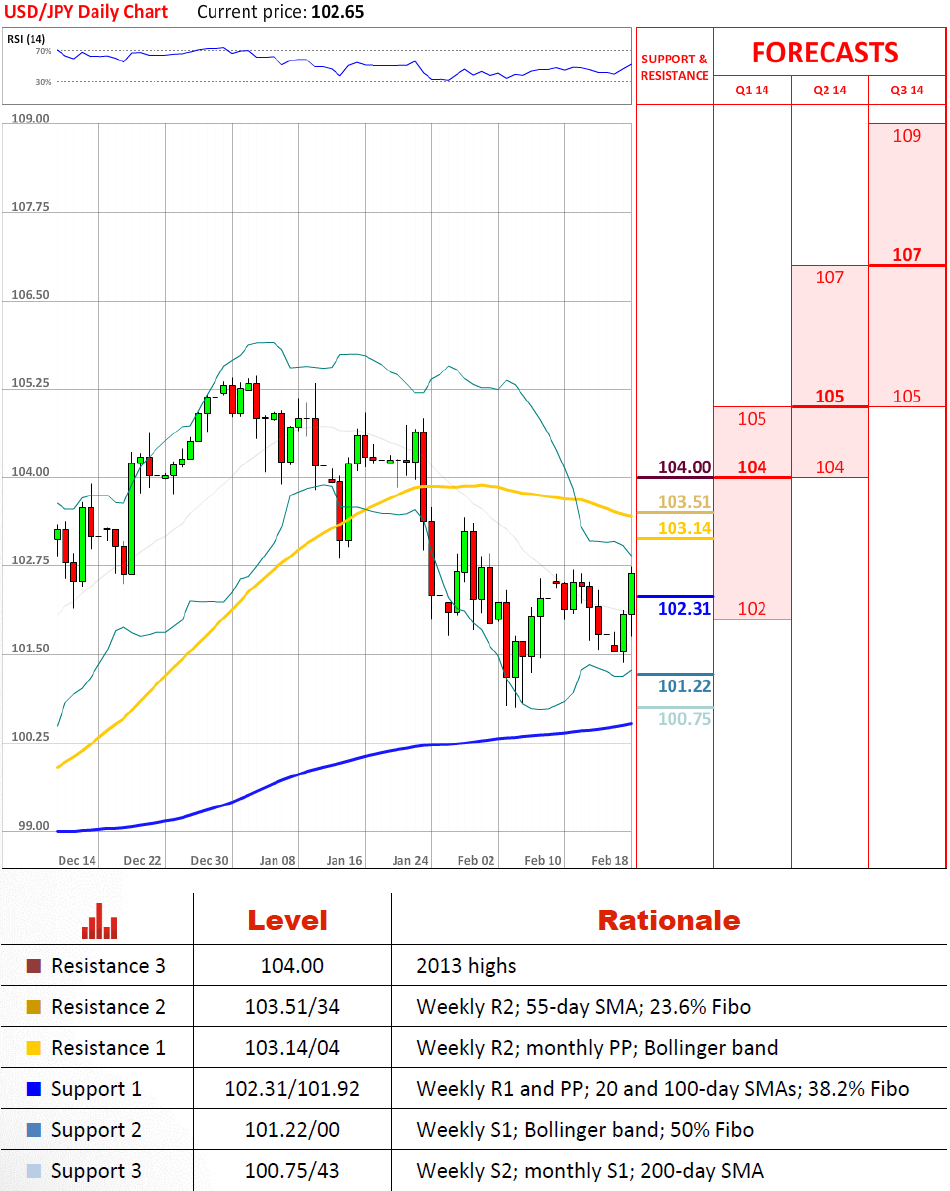Click the Support 2 steel-blue color swatch
This screenshot has width=950, height=1191.
tap(34, 1130)
